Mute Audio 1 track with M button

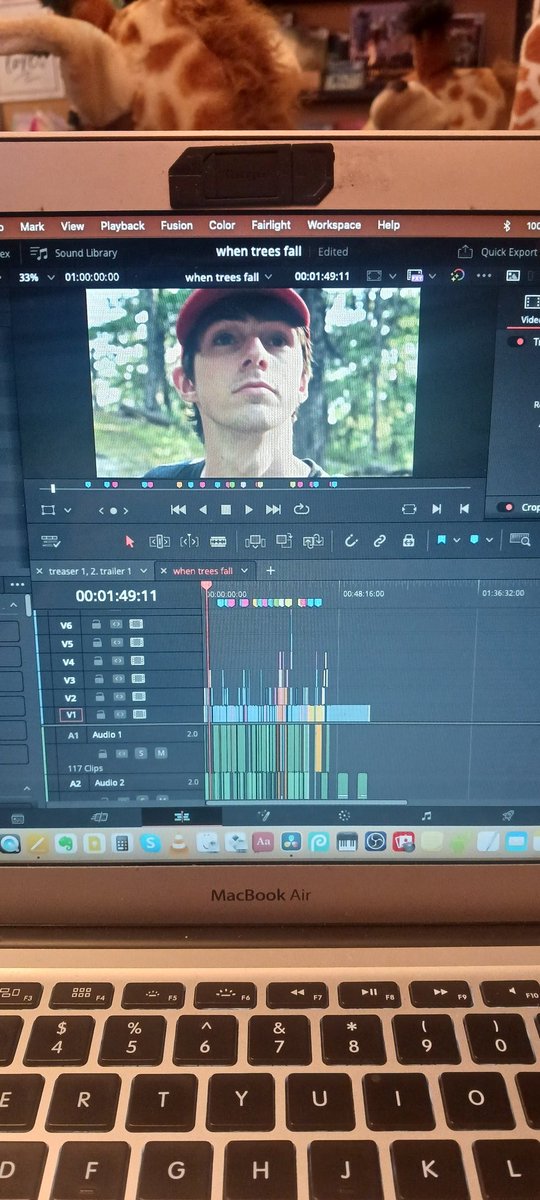tap(160, 752)
